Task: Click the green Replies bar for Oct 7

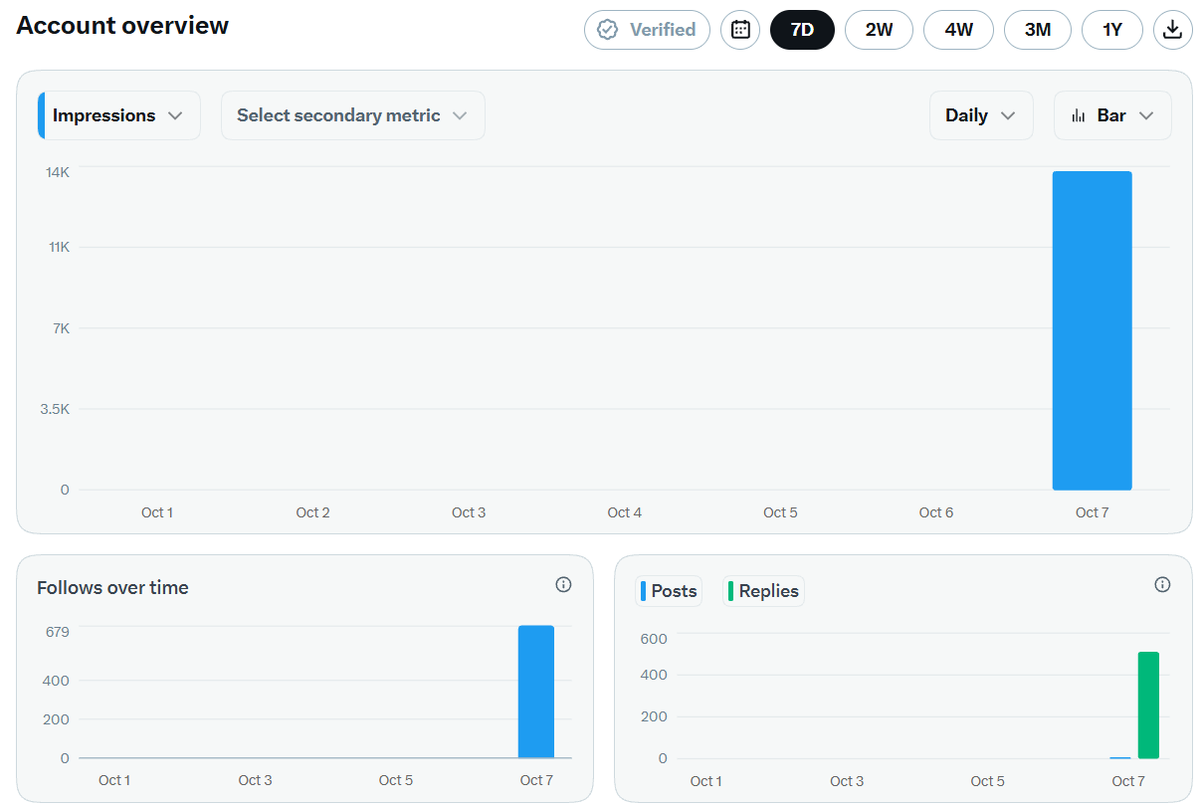Action: coord(1149,705)
